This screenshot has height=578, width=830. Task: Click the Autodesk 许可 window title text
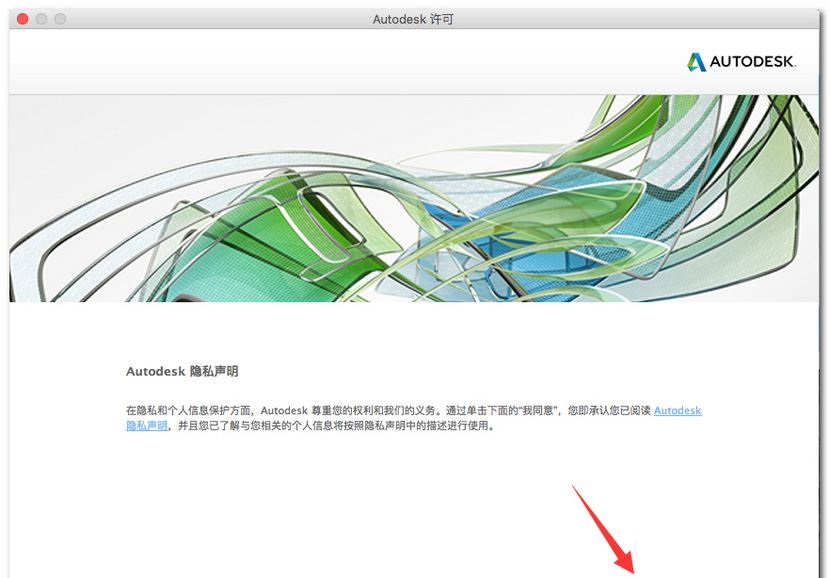pos(413,20)
